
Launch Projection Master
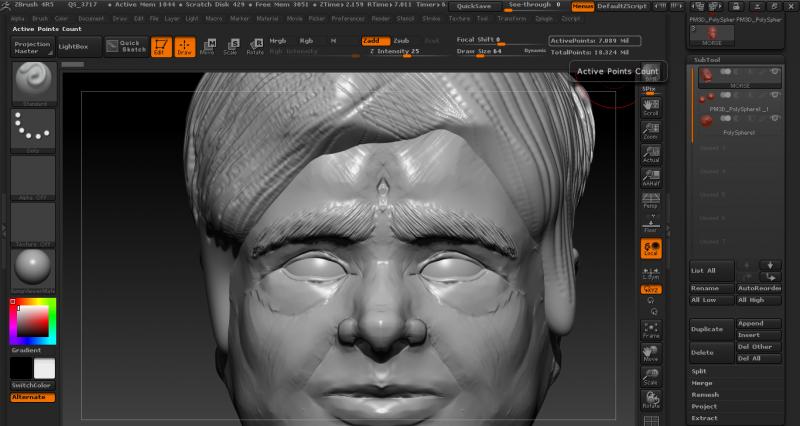pyautogui.click(x=32, y=47)
